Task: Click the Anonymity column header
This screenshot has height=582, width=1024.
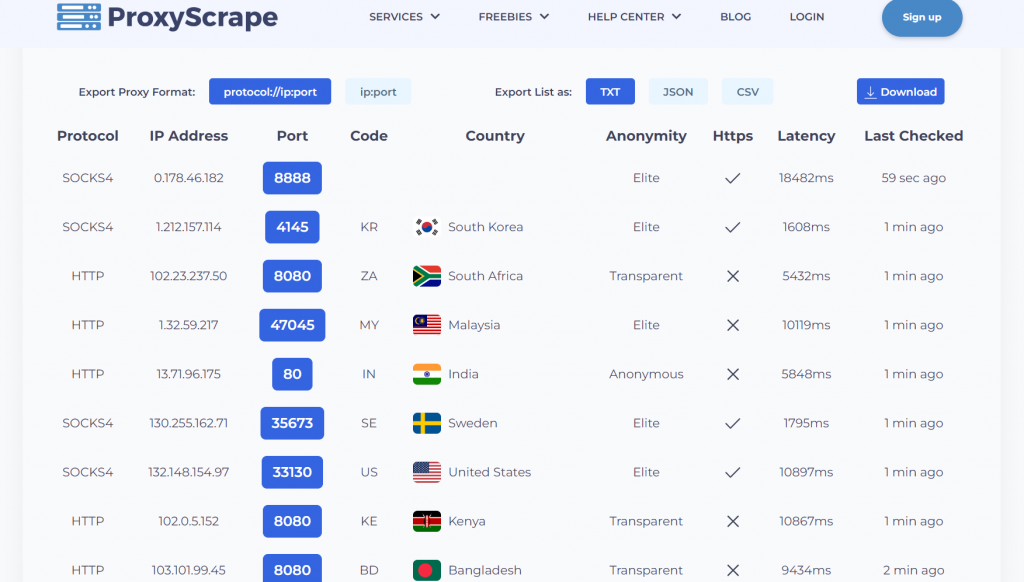Action: [x=646, y=136]
